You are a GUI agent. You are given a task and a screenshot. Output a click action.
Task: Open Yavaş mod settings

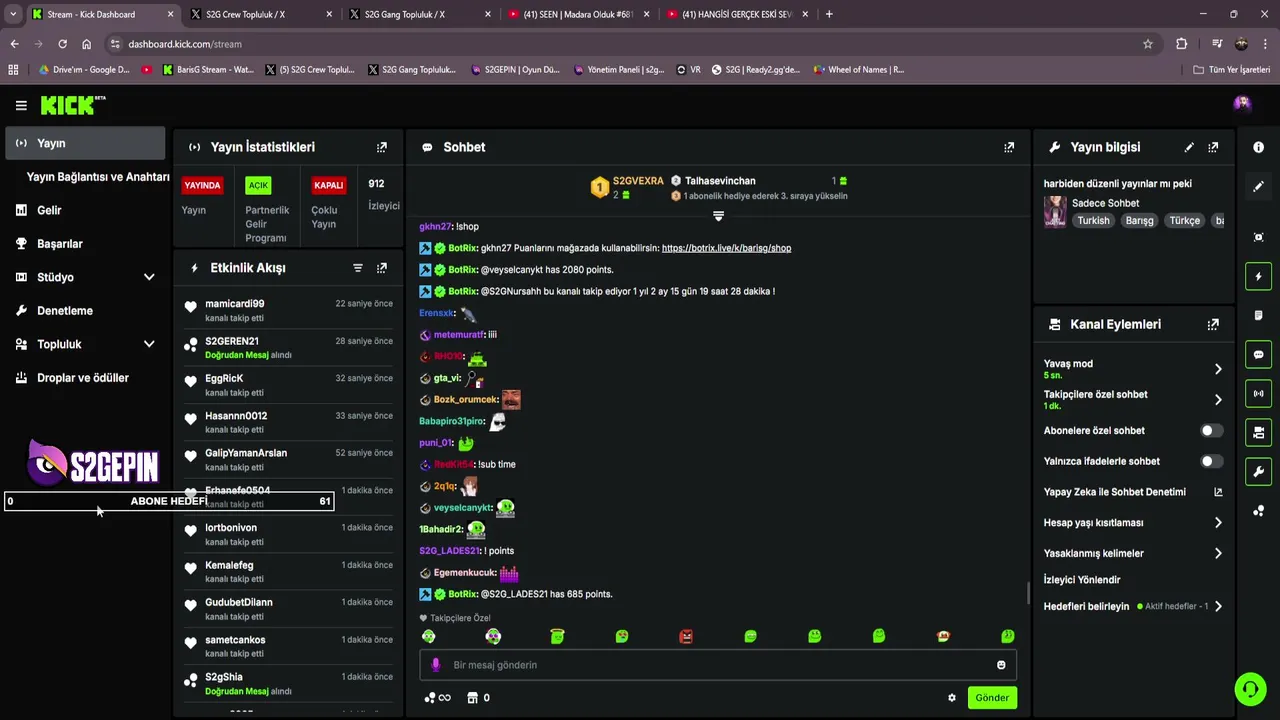[x=1133, y=369]
